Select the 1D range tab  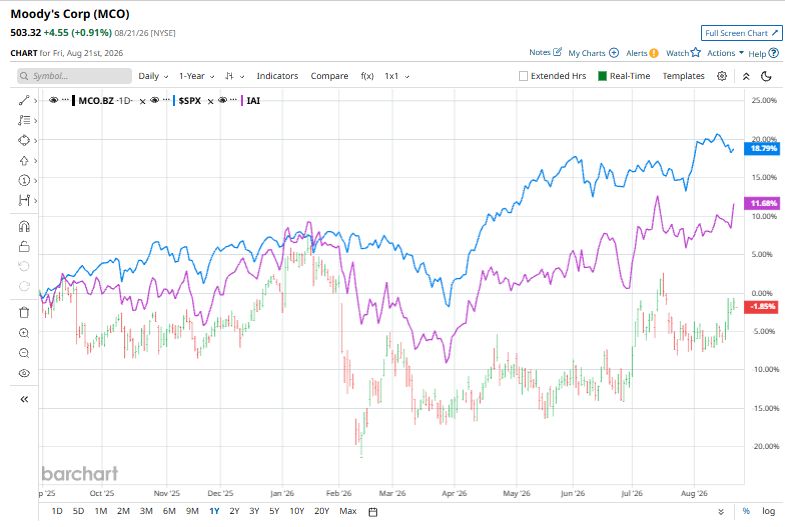(x=57, y=511)
